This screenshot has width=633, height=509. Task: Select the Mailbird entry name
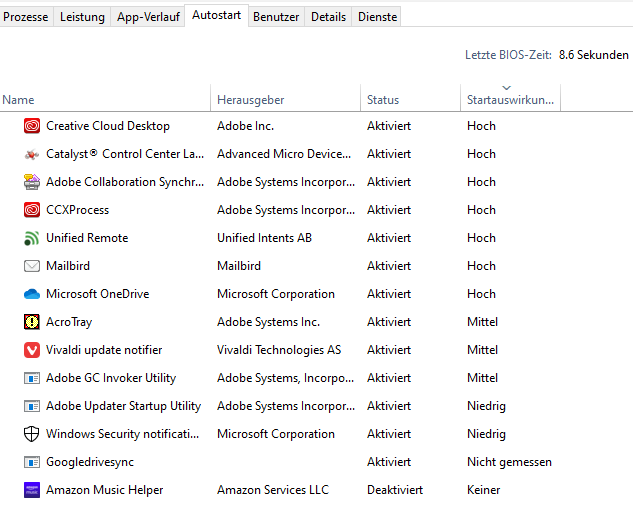click(x=68, y=266)
